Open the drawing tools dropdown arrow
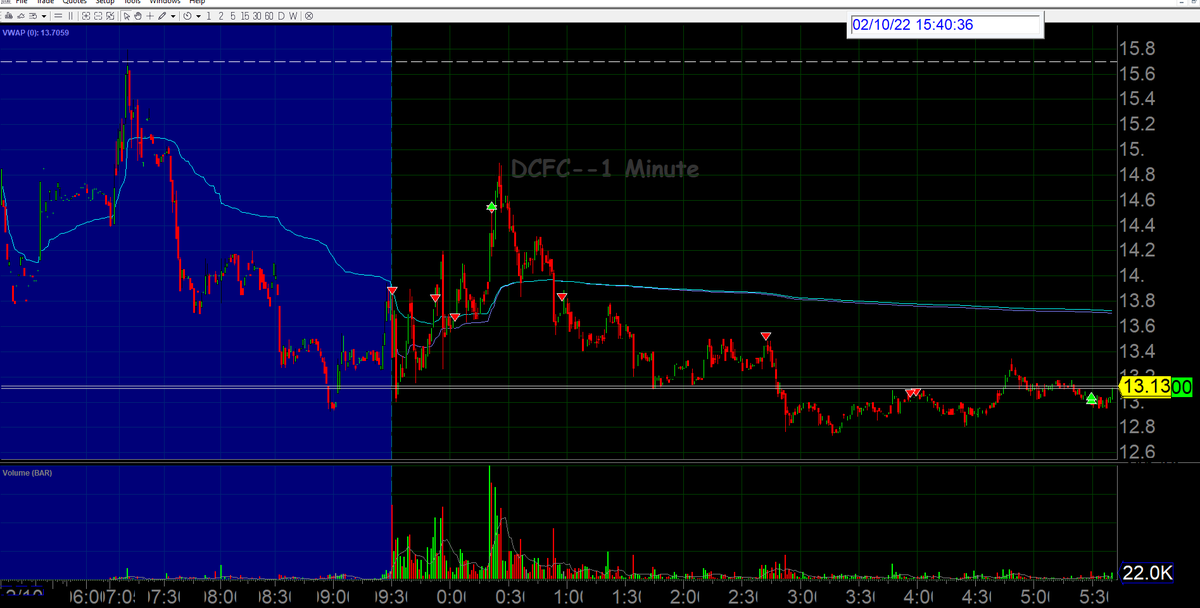The height and width of the screenshot is (608, 1200). point(173,16)
